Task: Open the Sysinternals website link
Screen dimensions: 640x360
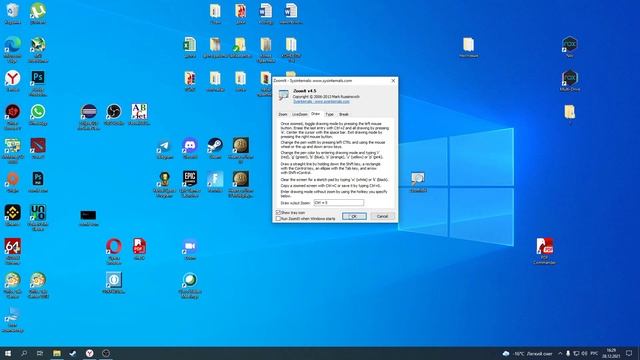Action: 321,101
